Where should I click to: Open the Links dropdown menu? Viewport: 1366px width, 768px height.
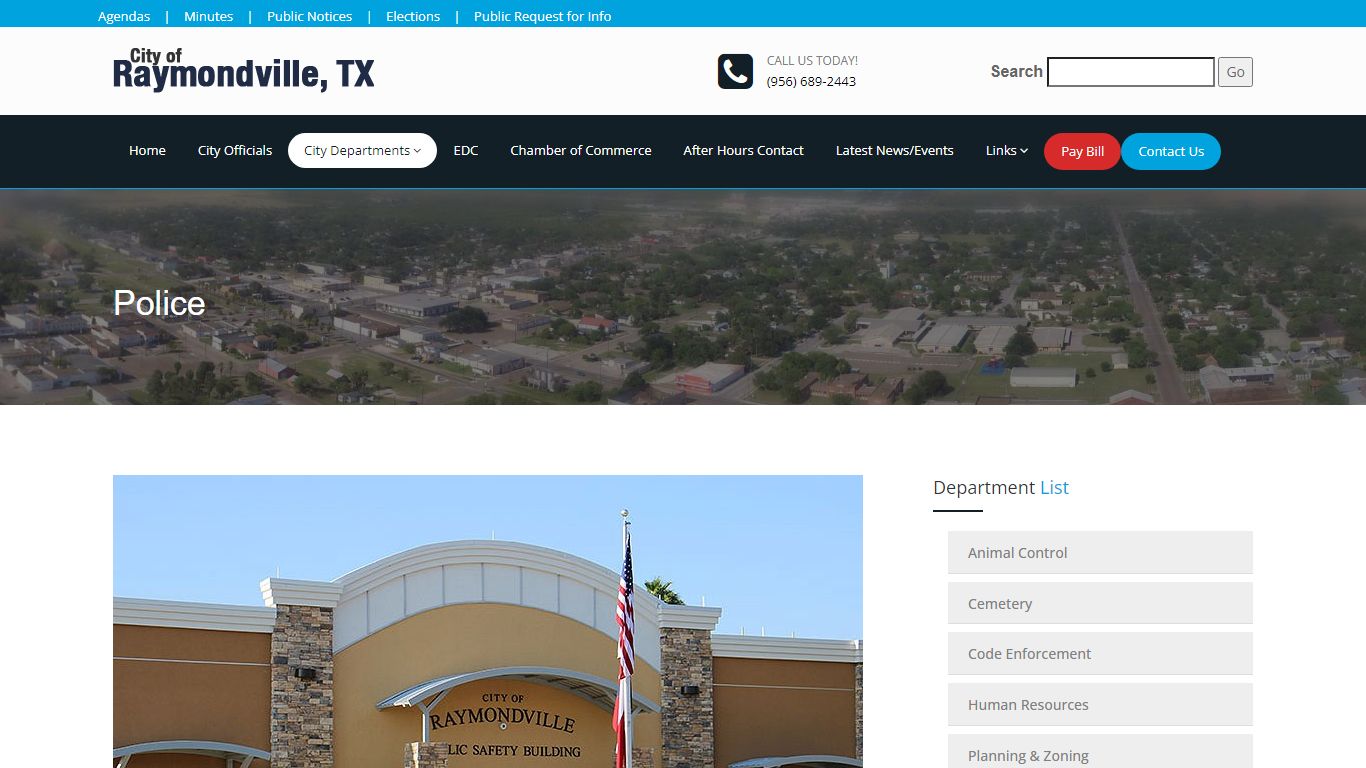[x=1005, y=150]
